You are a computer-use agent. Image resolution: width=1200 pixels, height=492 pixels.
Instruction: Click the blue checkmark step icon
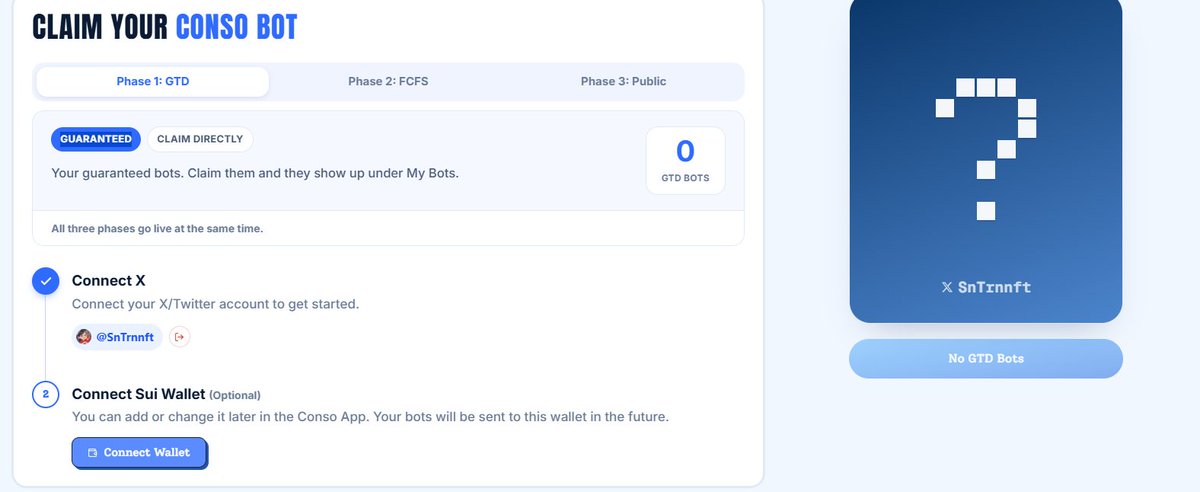[x=46, y=281]
